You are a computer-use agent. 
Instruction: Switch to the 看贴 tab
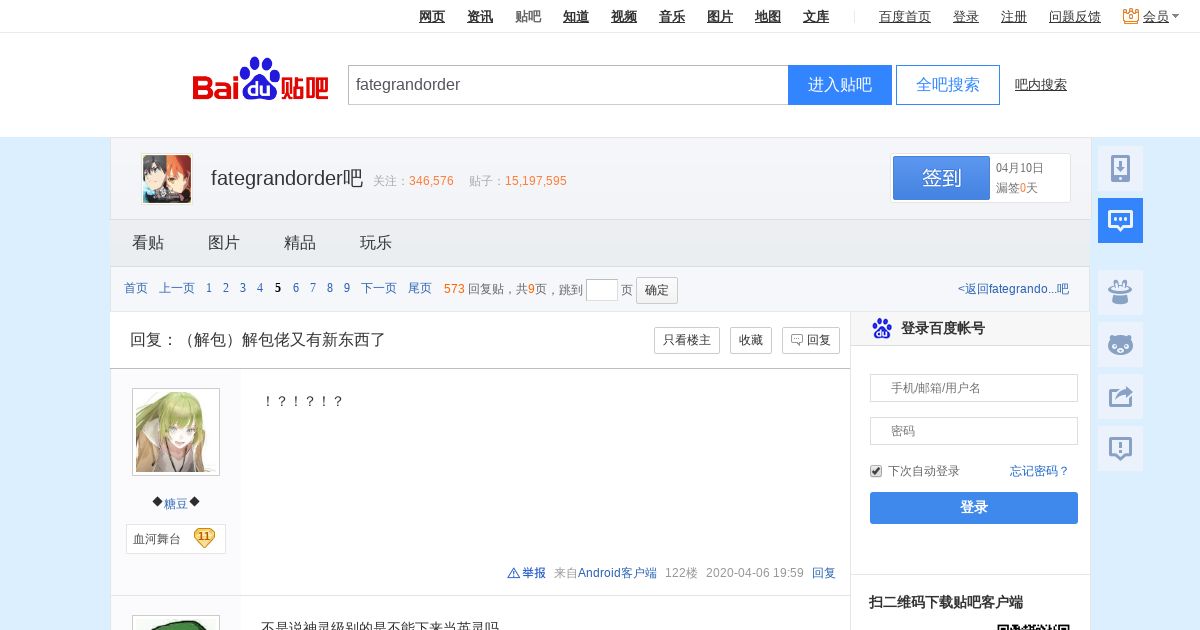148,243
